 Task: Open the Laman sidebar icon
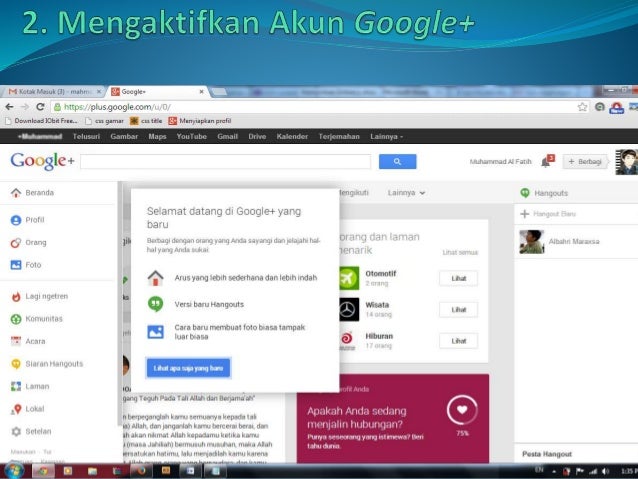tap(16, 386)
